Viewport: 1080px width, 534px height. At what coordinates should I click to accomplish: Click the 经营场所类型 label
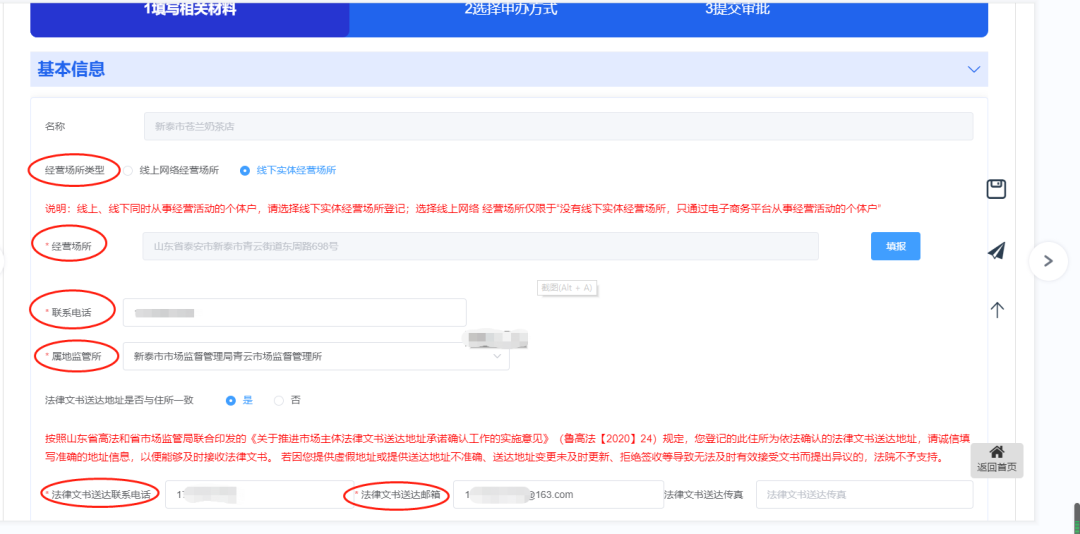point(75,170)
